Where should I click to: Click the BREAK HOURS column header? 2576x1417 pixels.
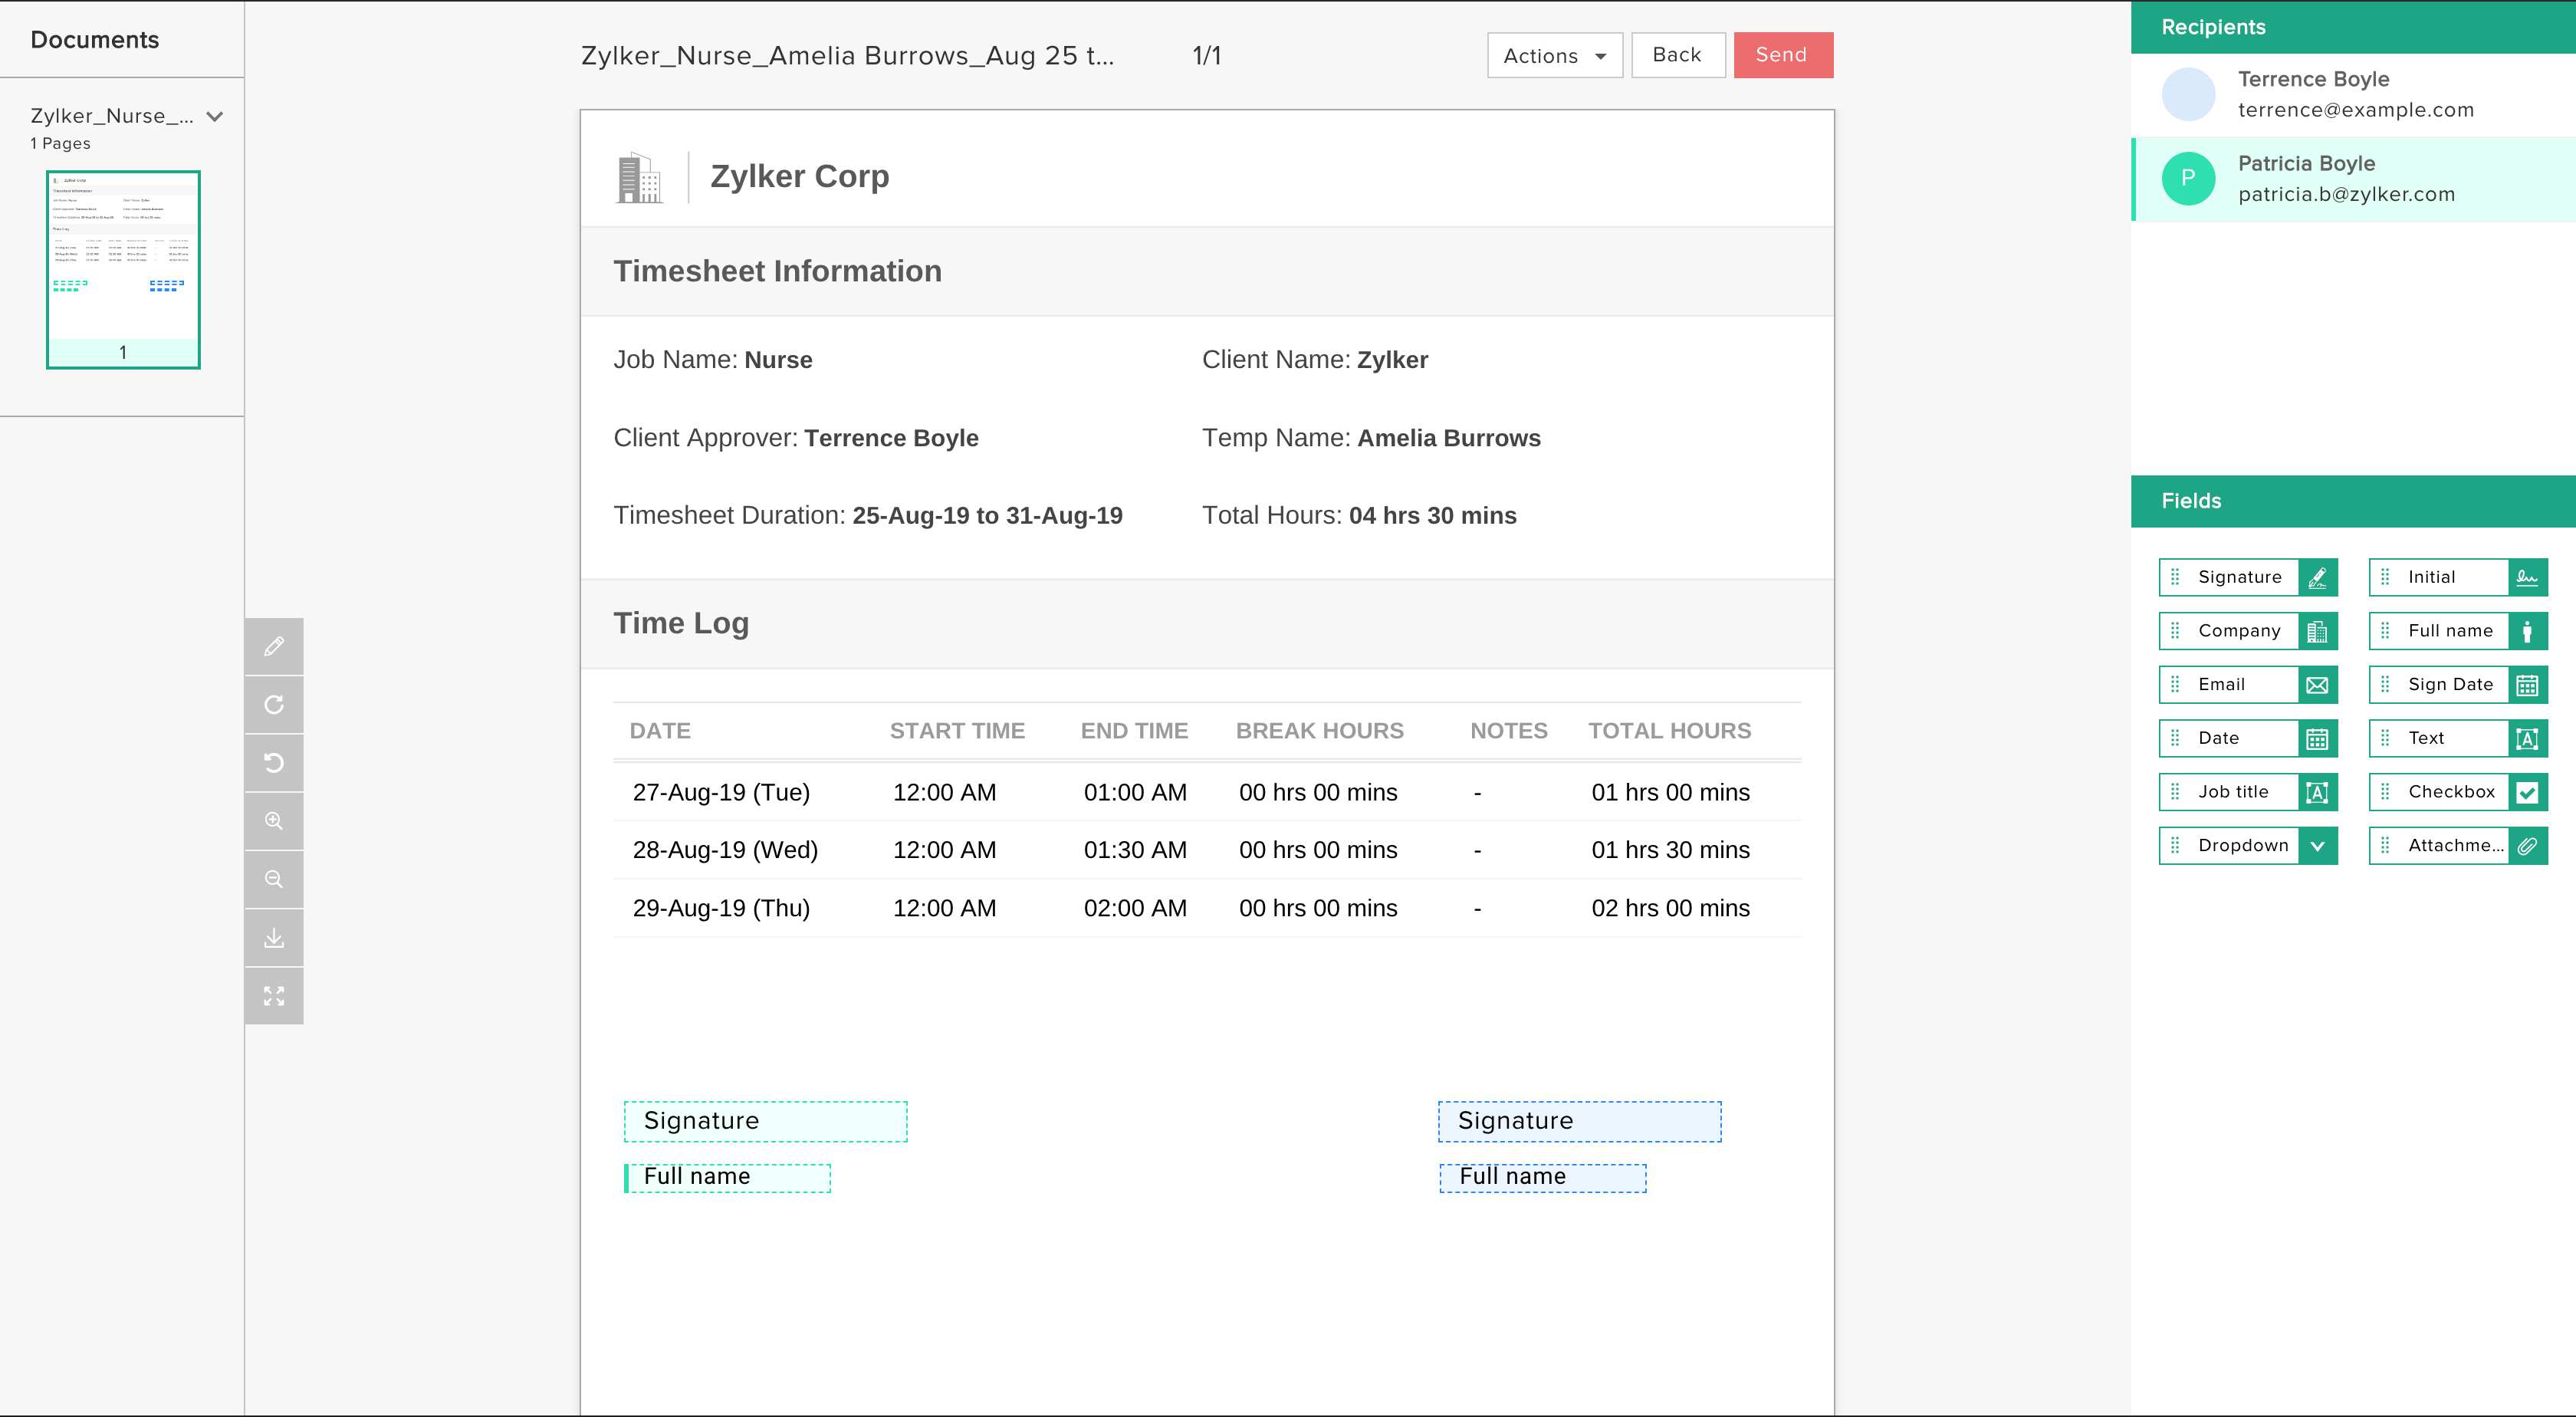pyautogui.click(x=1319, y=731)
